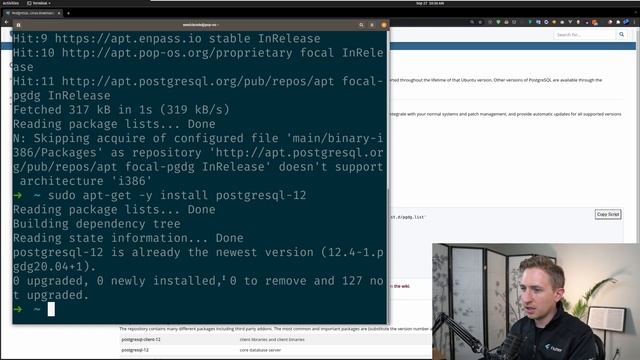Close the terminal with the orange button
This screenshot has width=640, height=360.
click(x=384, y=25)
